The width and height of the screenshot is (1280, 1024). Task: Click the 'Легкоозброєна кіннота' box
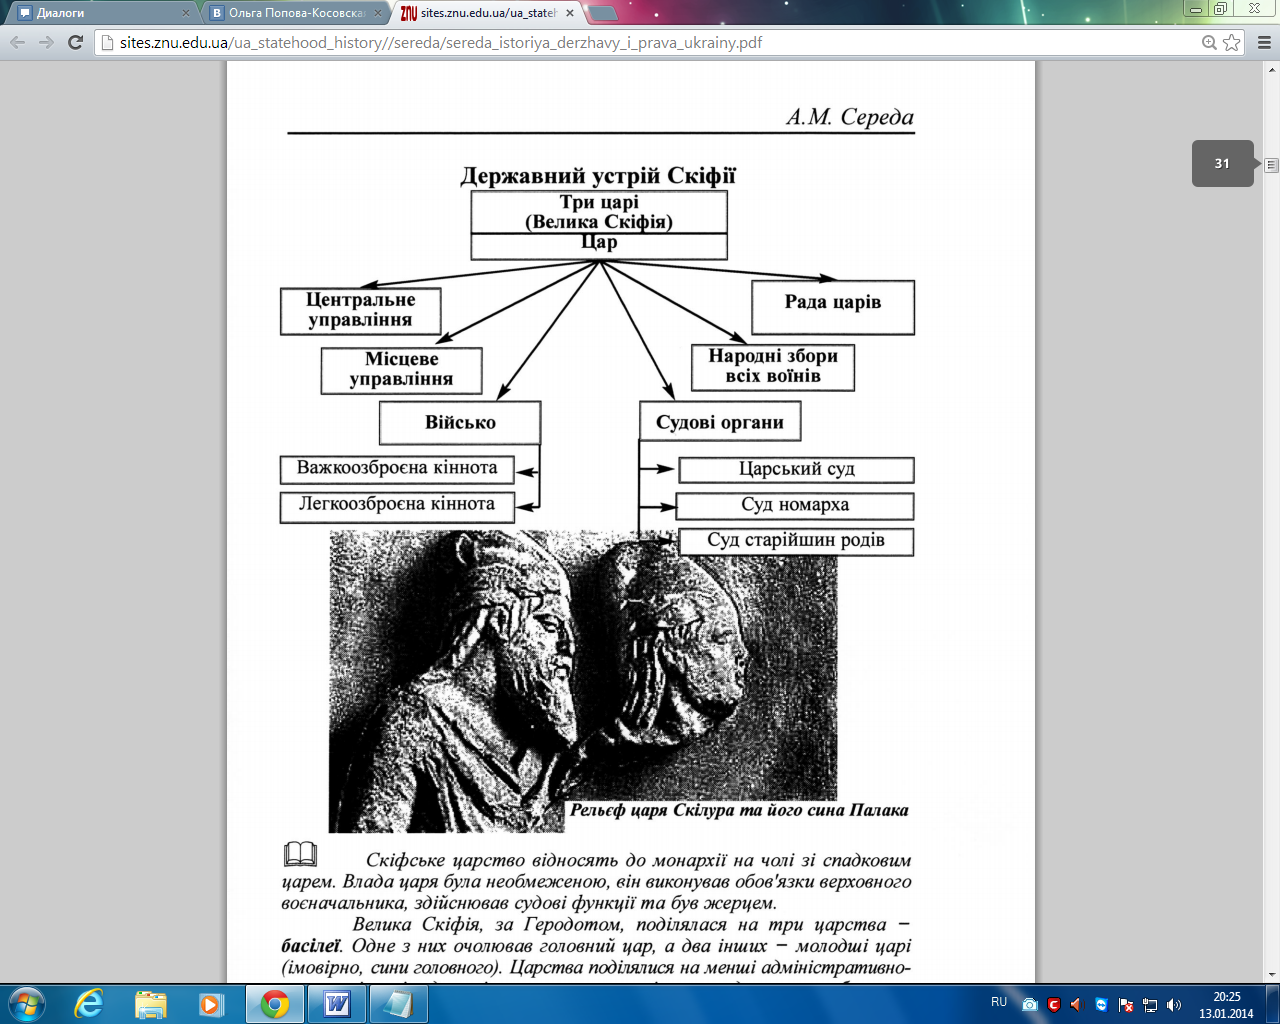click(397, 506)
